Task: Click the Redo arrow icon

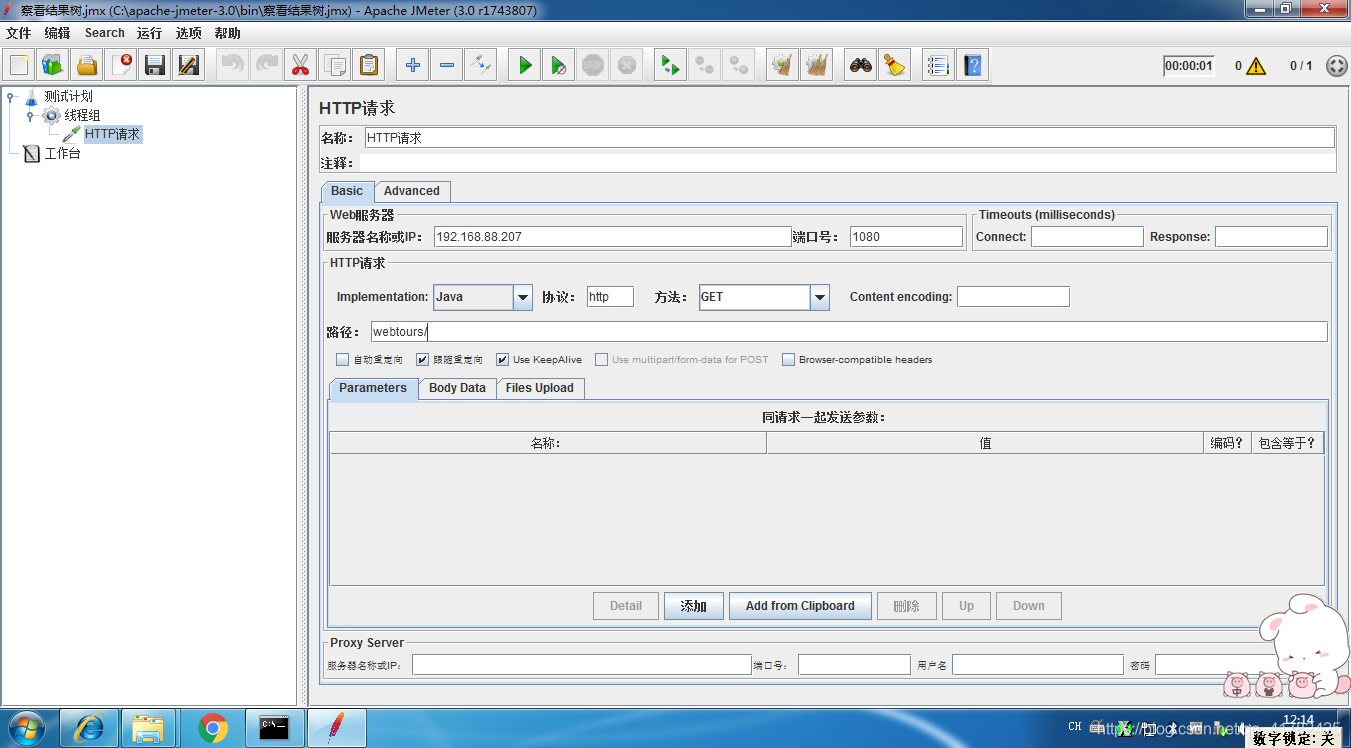Action: coord(267,66)
